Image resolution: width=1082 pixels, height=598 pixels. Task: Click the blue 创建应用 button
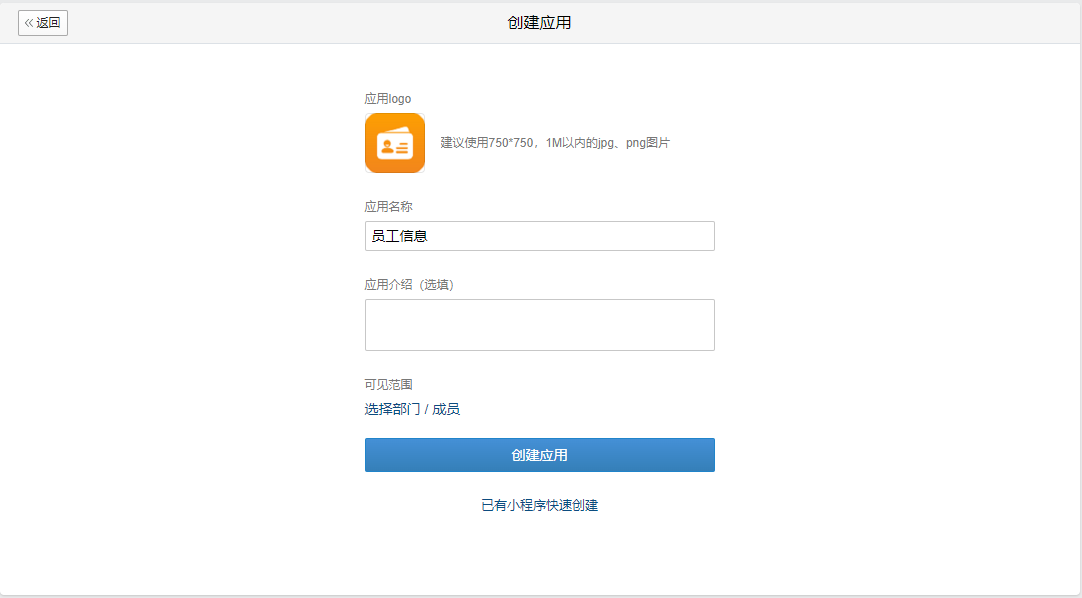[x=539, y=455]
